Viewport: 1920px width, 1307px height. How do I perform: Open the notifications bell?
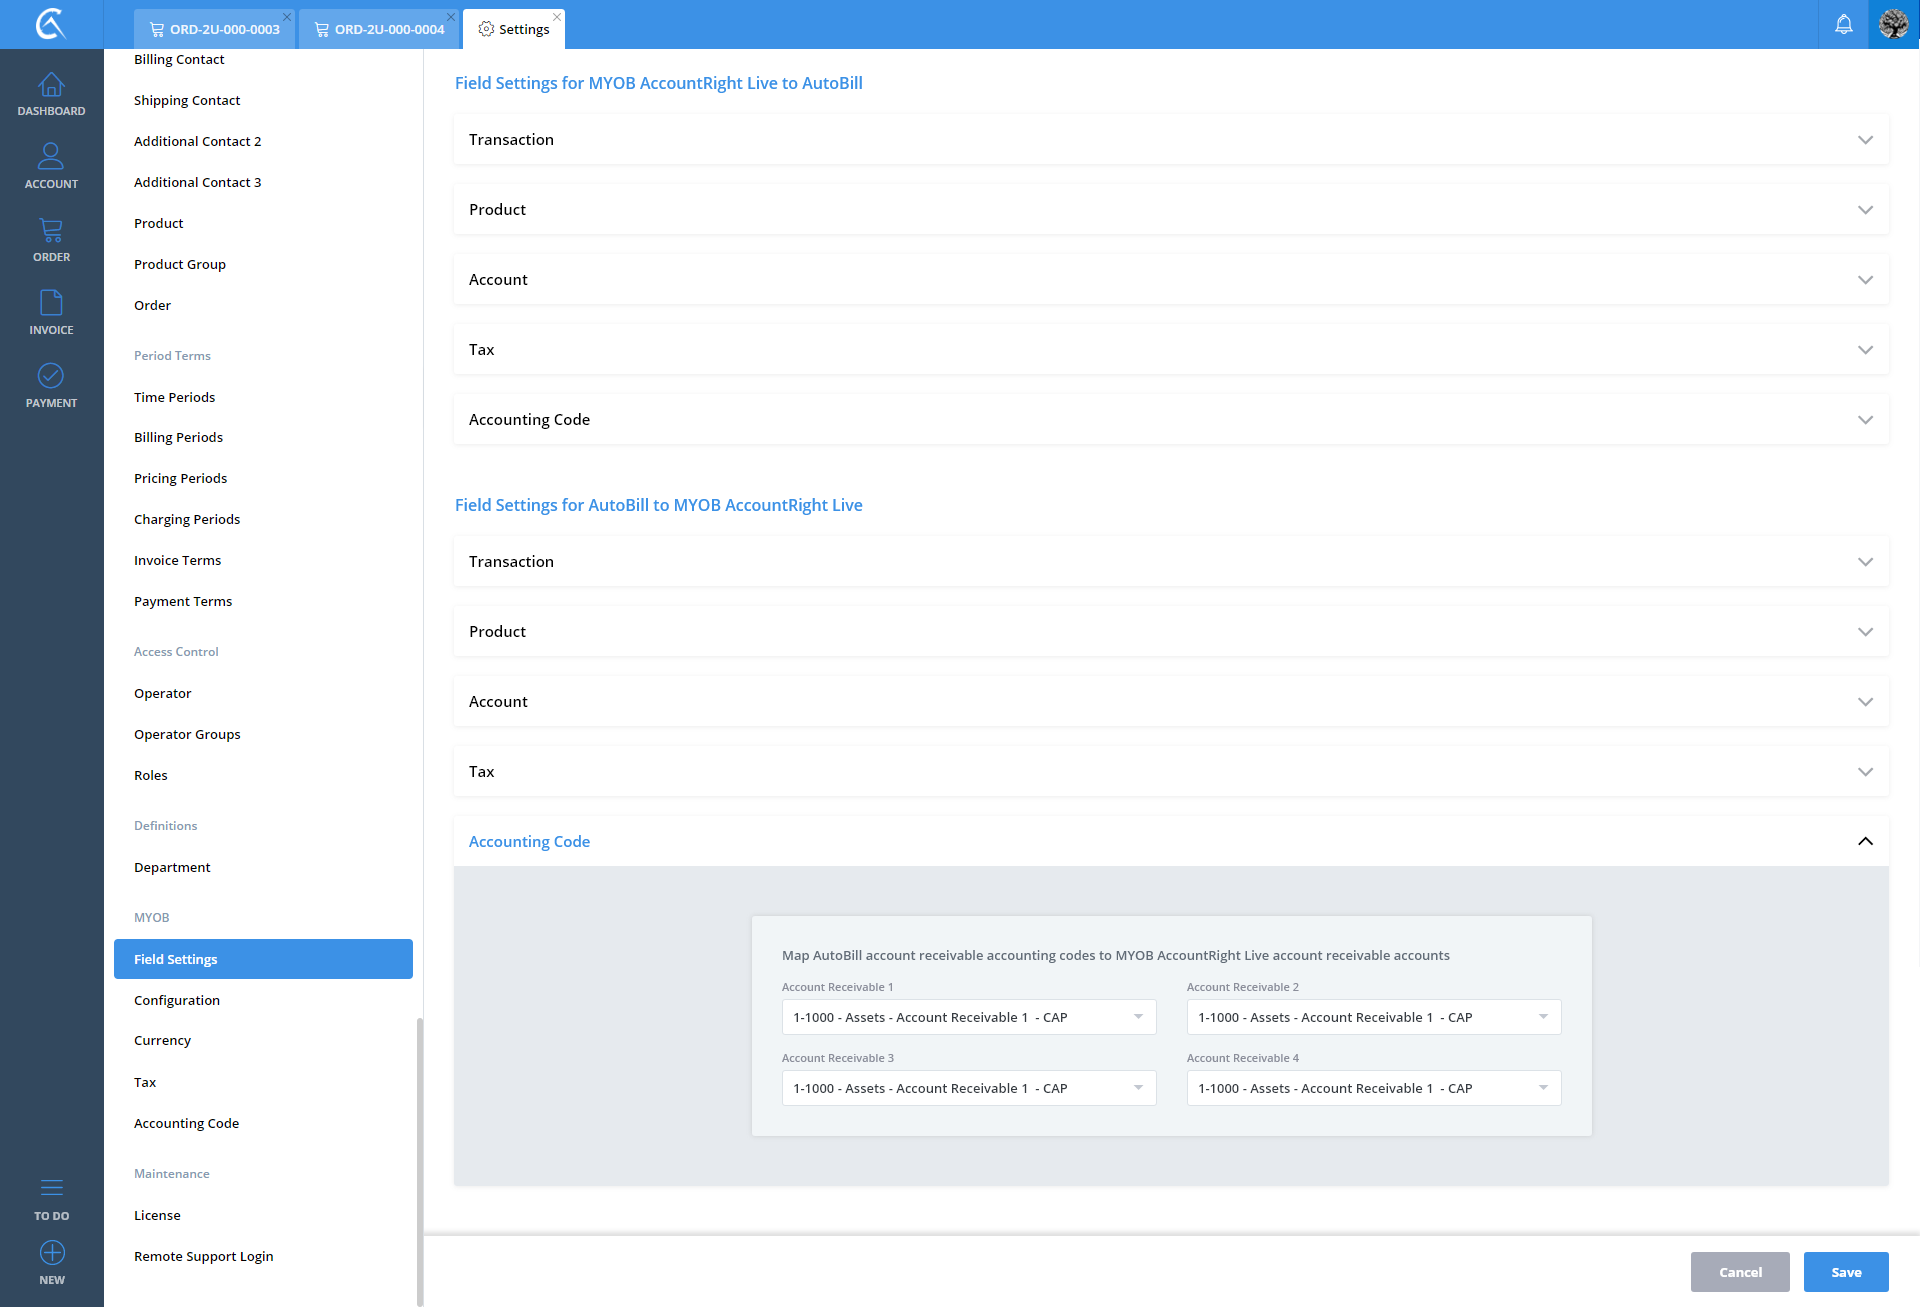pos(1843,24)
